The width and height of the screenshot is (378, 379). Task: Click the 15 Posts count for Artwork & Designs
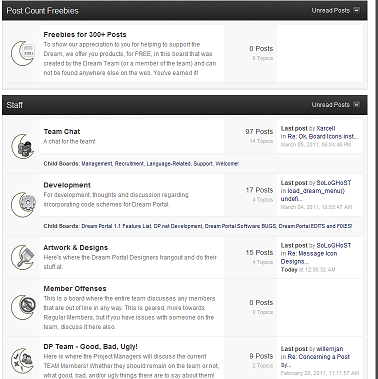(259, 252)
